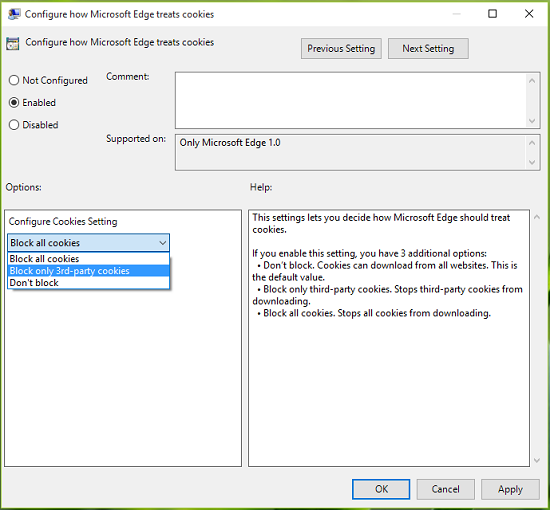The image size is (550, 510).
Task: Click Supported on scroll up arrow
Action: [532, 143]
